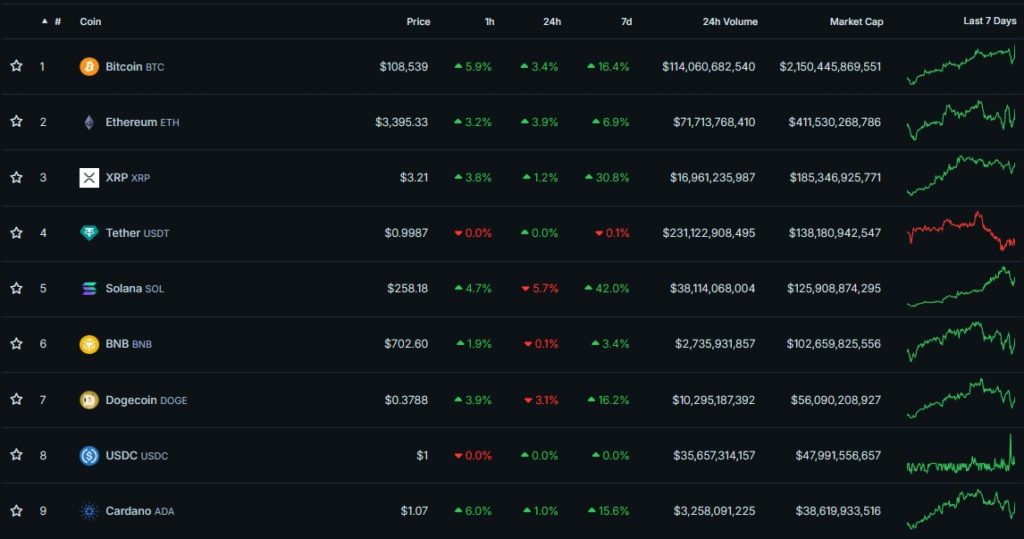1024x539 pixels.
Task: Open XRP's 7-day sparkline chart
Action: (x=961, y=176)
